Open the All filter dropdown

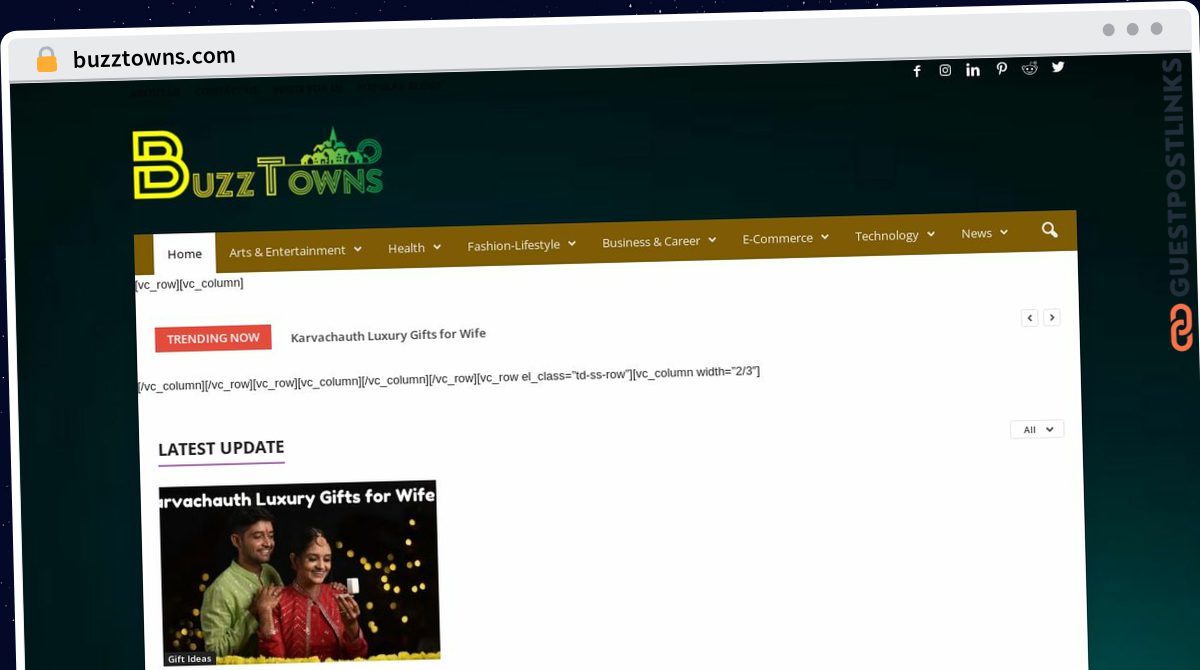(1037, 429)
